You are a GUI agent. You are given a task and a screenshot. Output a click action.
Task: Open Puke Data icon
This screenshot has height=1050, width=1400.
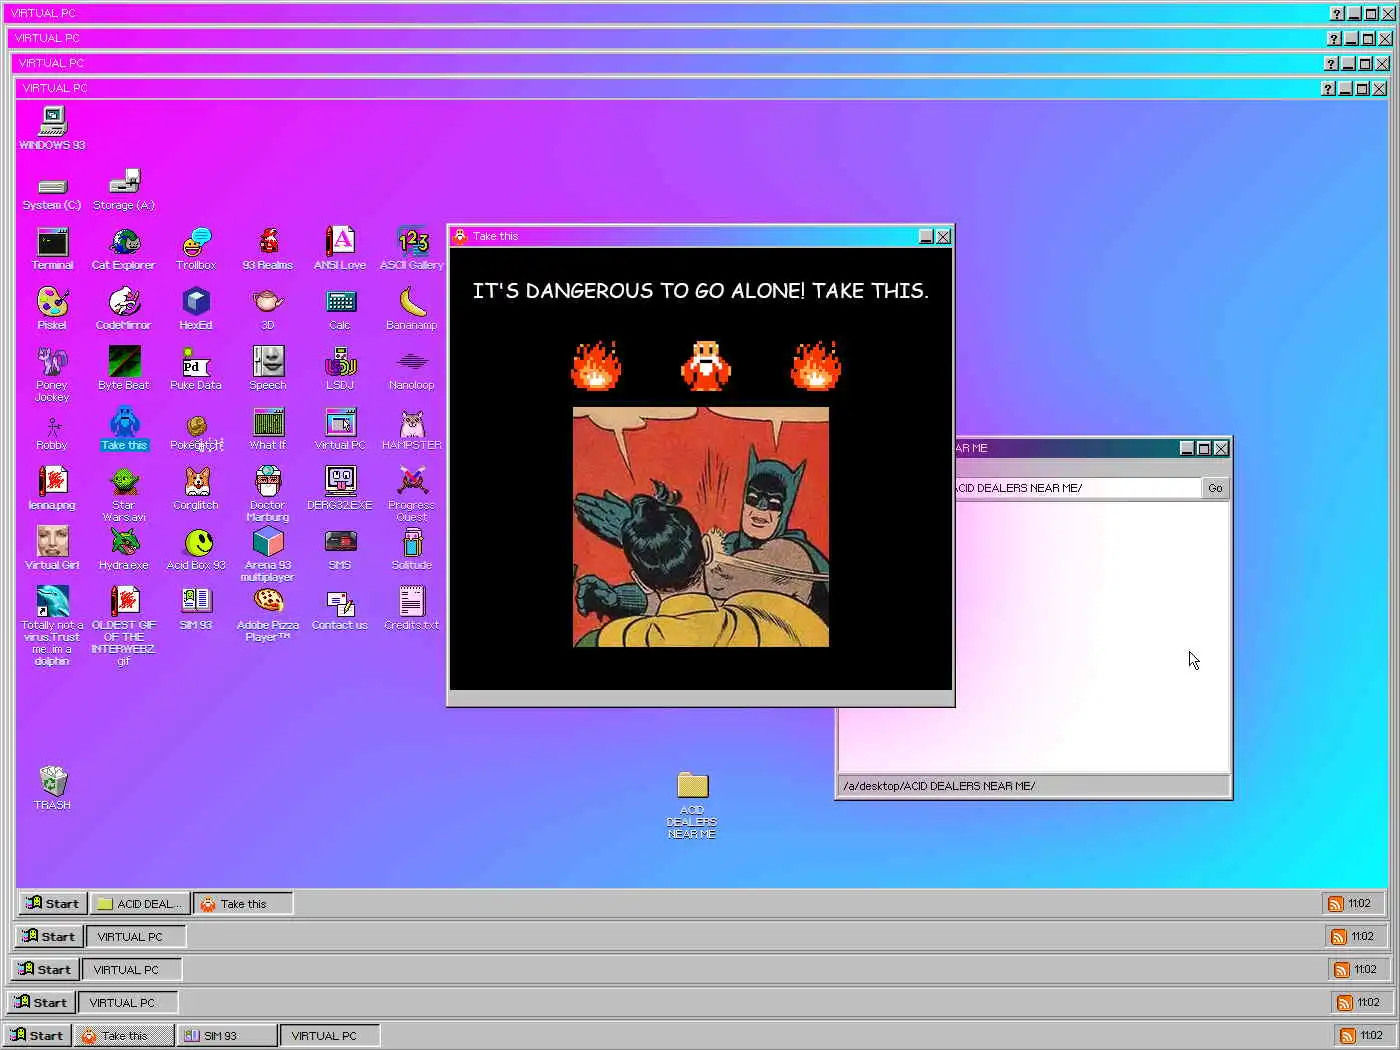(196, 369)
